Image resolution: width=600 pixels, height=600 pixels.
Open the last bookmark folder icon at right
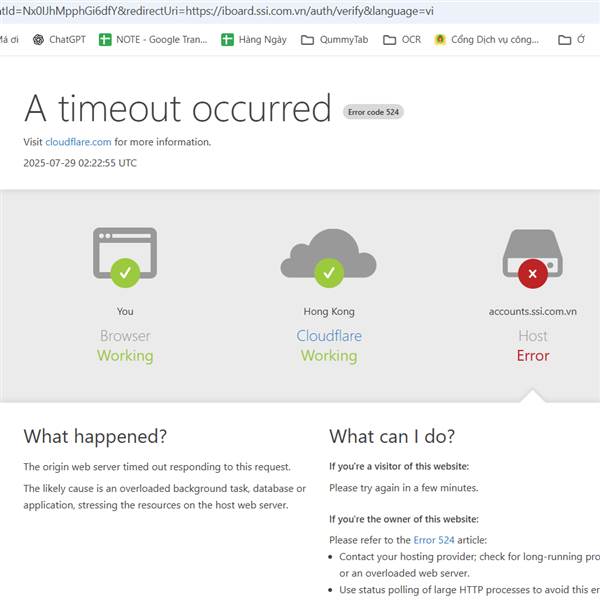pos(564,40)
